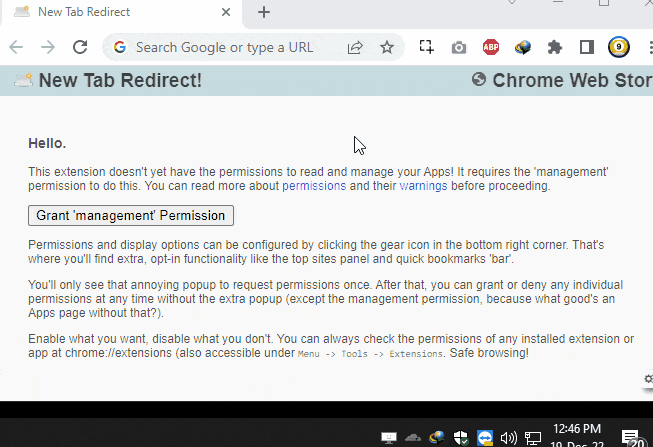The image size is (653, 447).
Task: Click the Hello. heading text
Action: tap(47, 143)
